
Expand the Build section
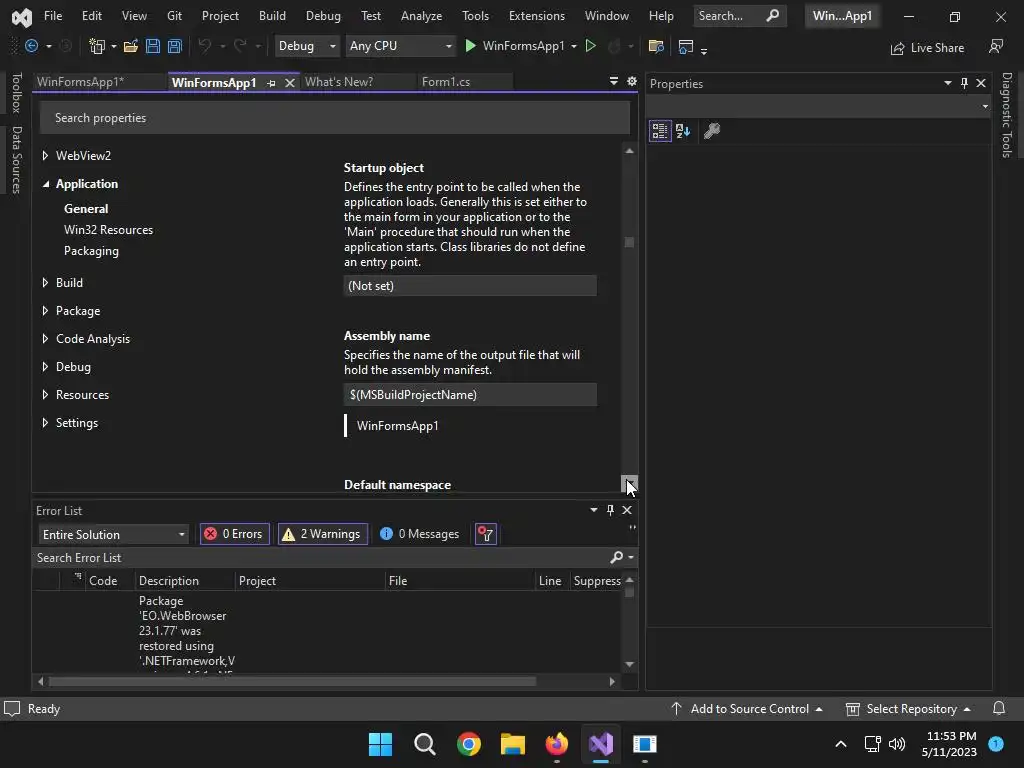[x=45, y=283]
